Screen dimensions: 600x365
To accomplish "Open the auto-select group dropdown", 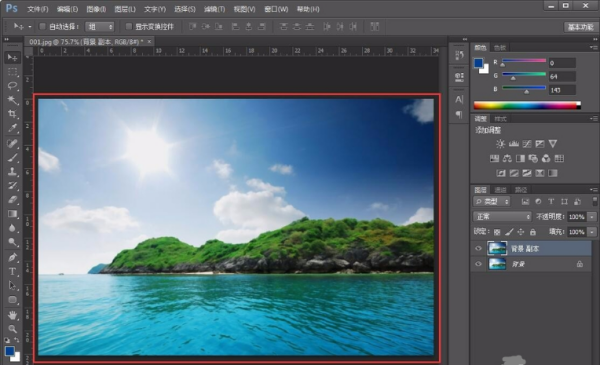I will [99, 26].
